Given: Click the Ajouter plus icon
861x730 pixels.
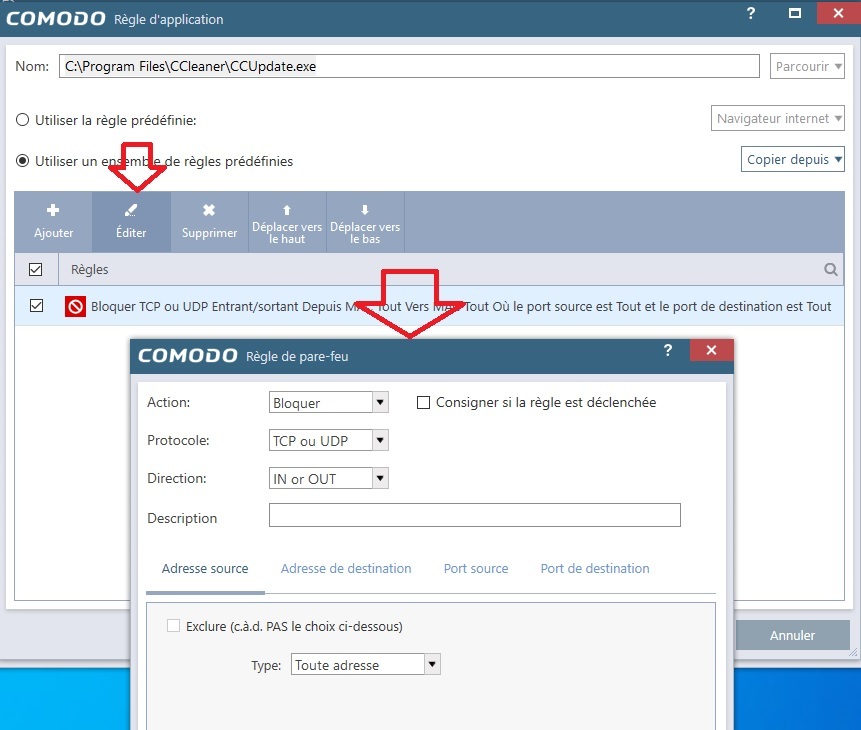Looking at the screenshot, I should coord(53,210).
